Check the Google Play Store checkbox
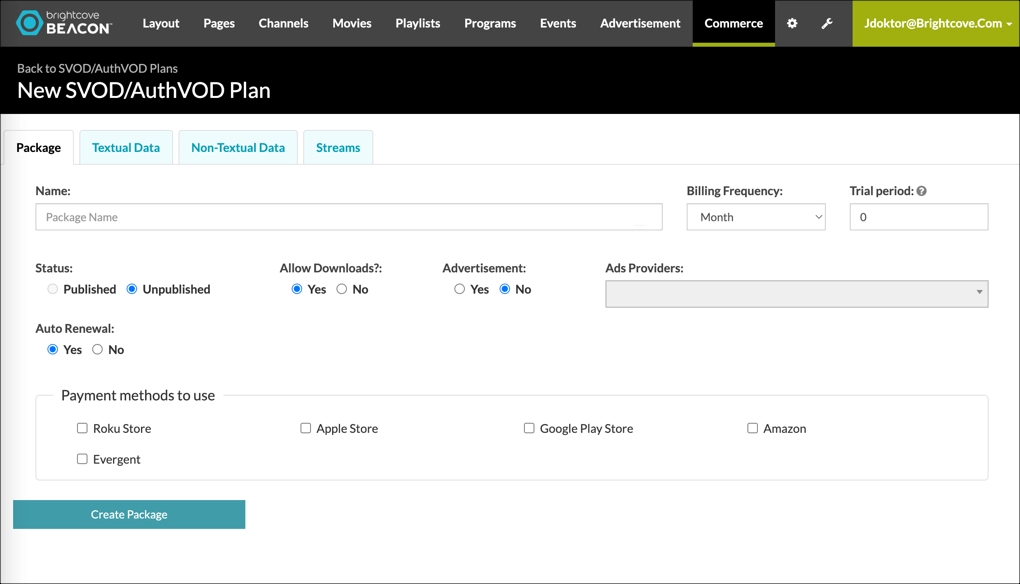Image resolution: width=1020 pixels, height=584 pixels. (529, 428)
